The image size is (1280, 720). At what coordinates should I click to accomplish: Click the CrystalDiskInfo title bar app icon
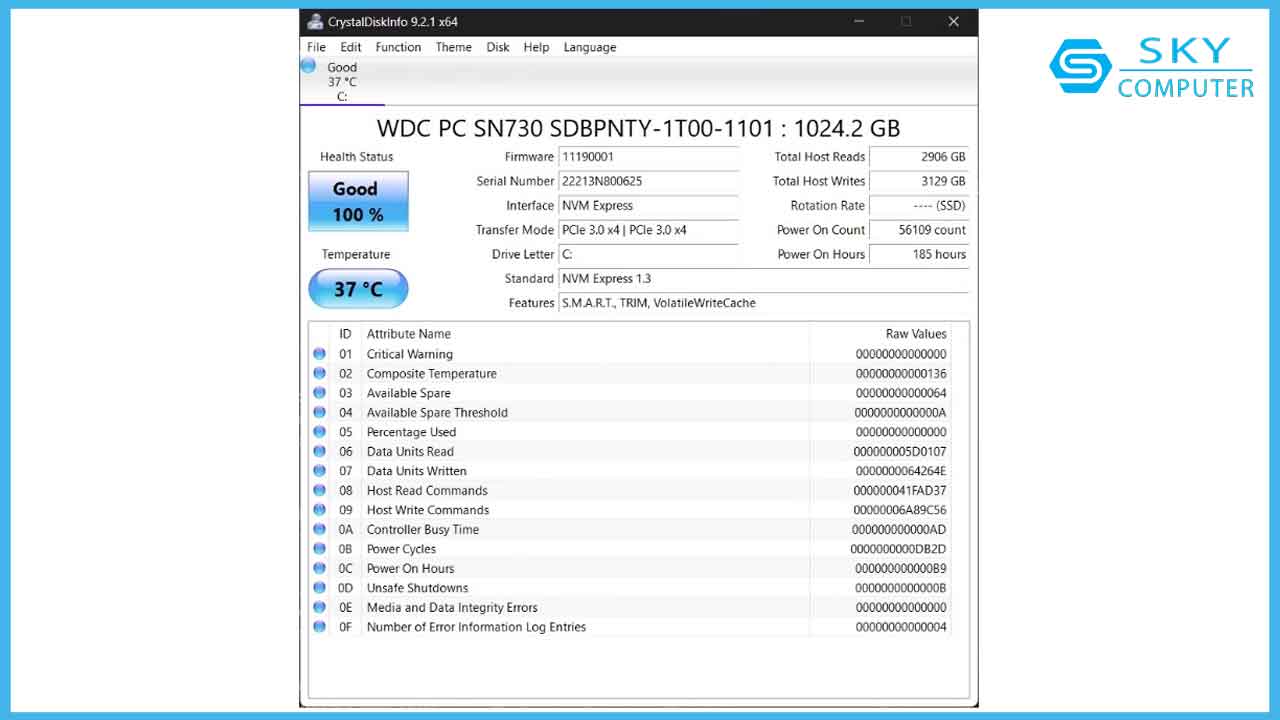[315, 22]
